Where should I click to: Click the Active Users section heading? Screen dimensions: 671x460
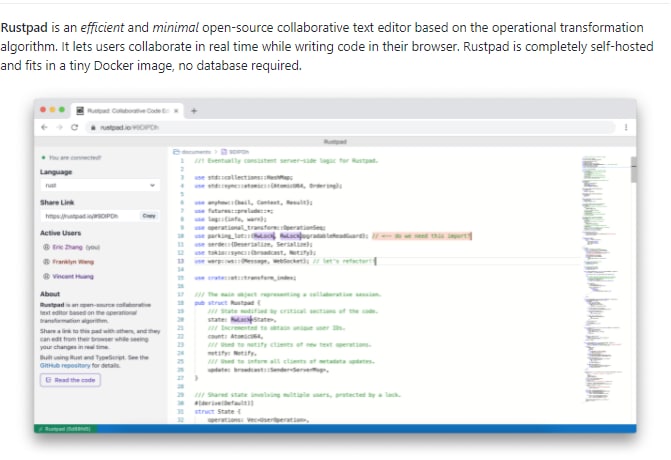pyautogui.click(x=60, y=233)
